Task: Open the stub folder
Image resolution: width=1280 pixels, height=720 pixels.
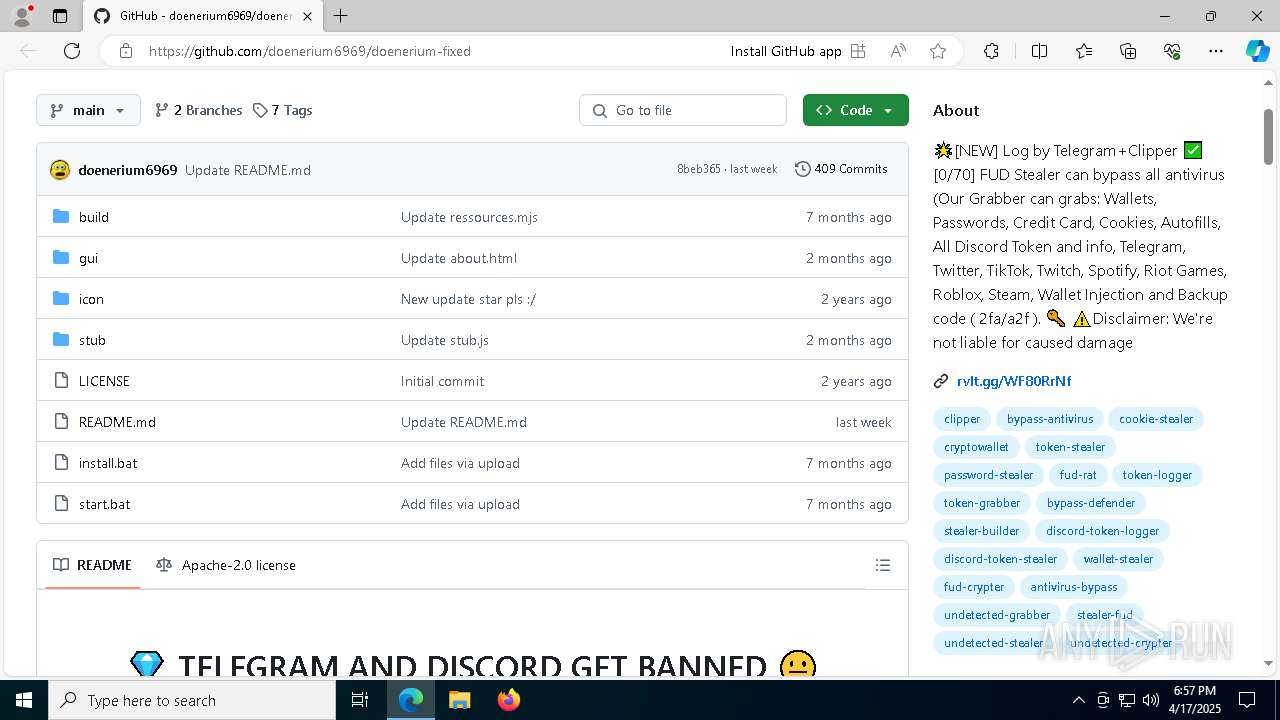Action: click(92, 340)
